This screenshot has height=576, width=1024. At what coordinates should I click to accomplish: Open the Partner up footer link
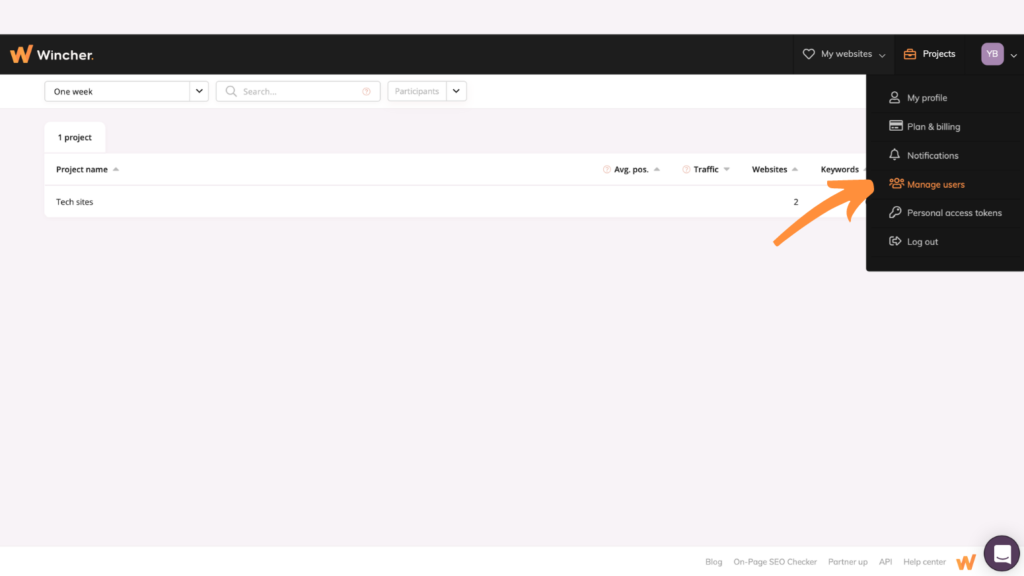(x=848, y=562)
